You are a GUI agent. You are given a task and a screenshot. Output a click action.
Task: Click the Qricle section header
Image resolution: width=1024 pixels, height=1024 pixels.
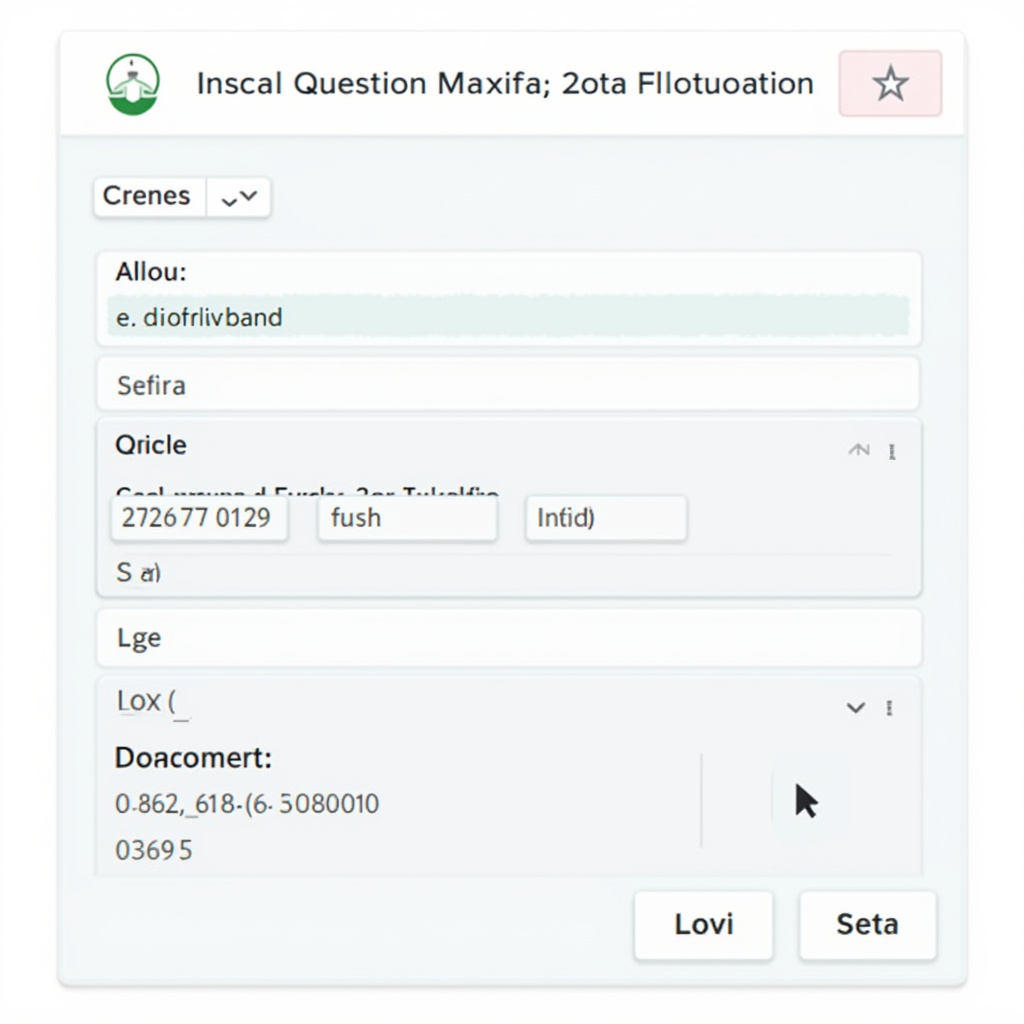(x=151, y=445)
